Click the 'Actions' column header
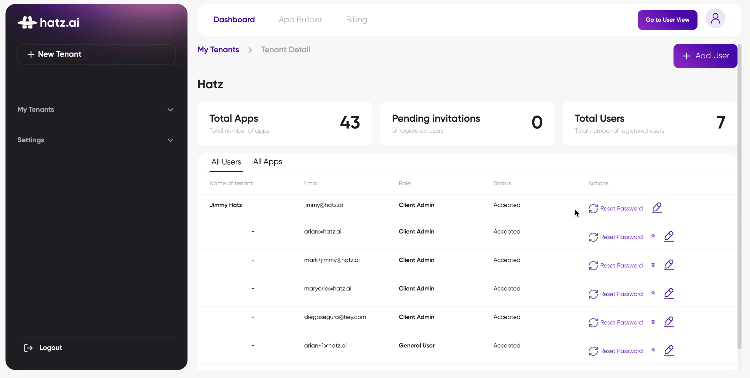750x378 pixels. tap(598, 183)
